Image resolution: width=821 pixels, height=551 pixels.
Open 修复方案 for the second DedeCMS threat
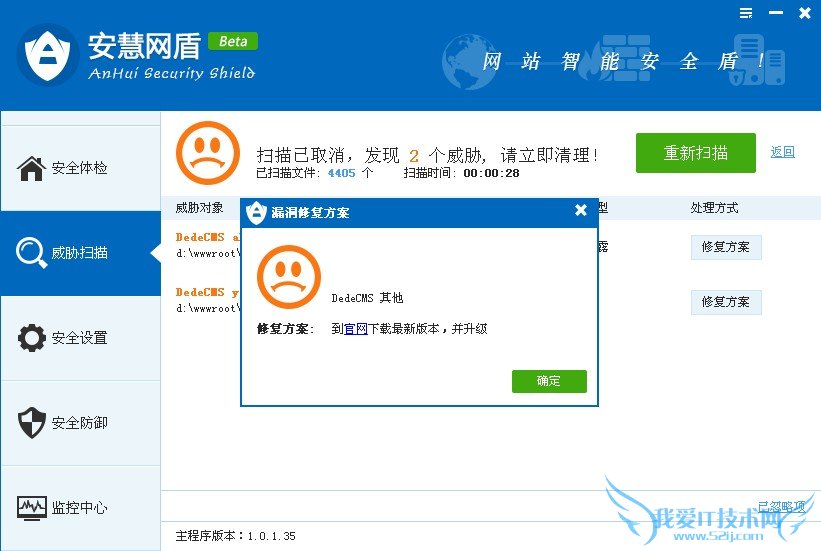(726, 302)
